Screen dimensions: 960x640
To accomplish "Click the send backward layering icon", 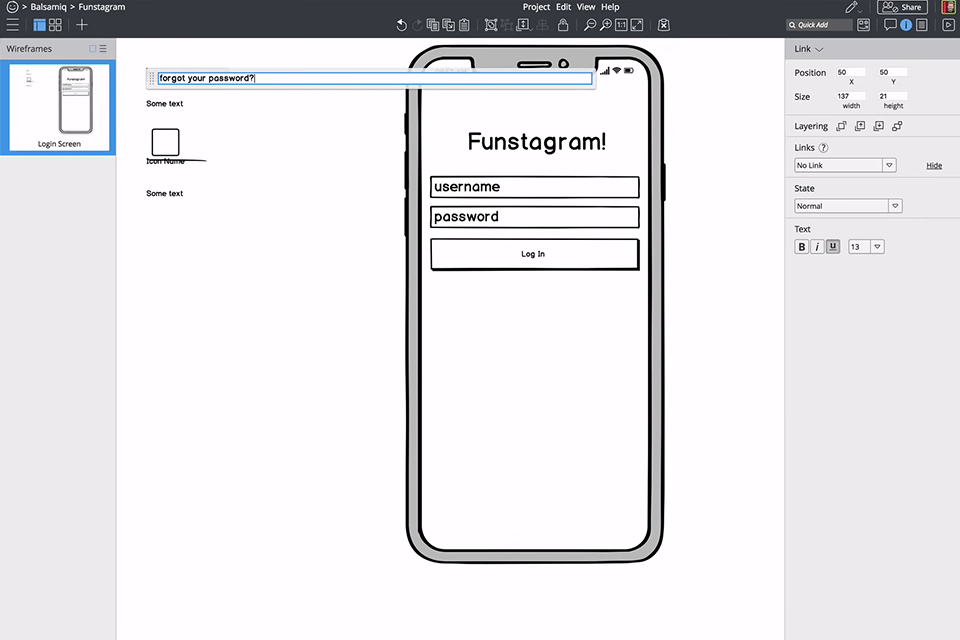I will coord(879,126).
